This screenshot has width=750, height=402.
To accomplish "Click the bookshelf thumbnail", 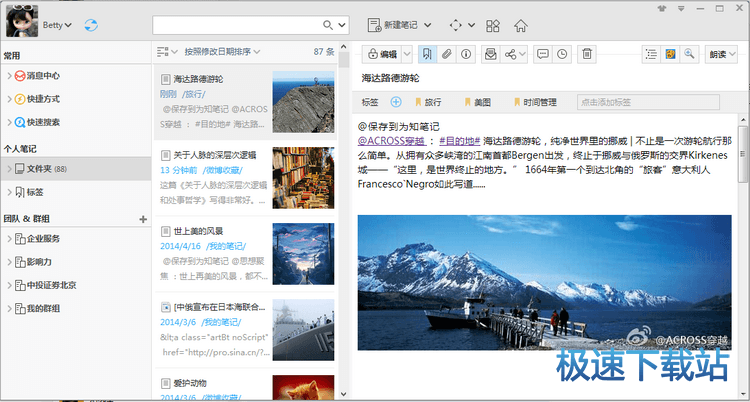I will (x=303, y=178).
